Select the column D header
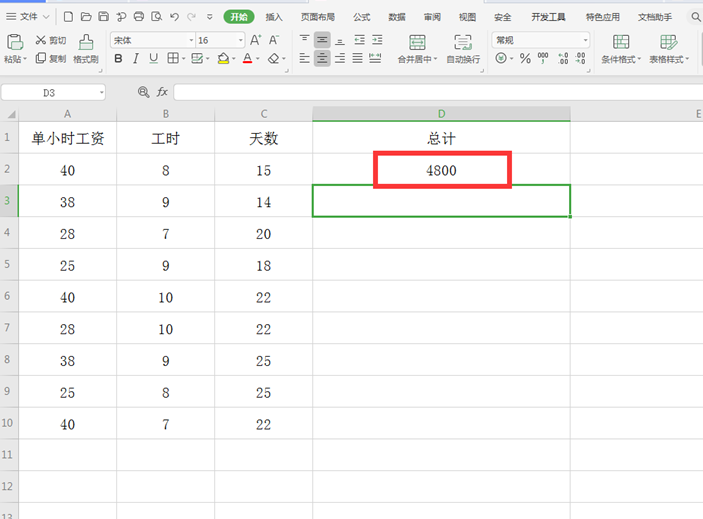The width and height of the screenshot is (703, 519). 441,114
